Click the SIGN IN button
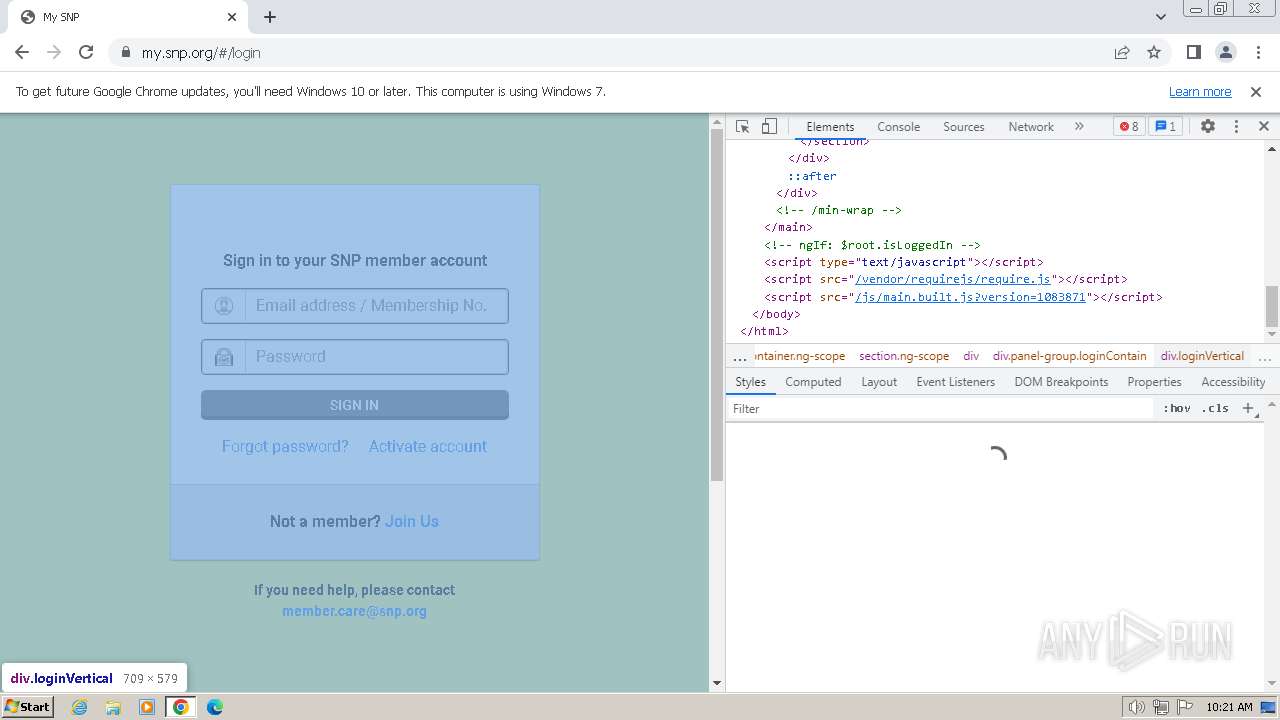Viewport: 1280px width, 720px height. pos(355,405)
